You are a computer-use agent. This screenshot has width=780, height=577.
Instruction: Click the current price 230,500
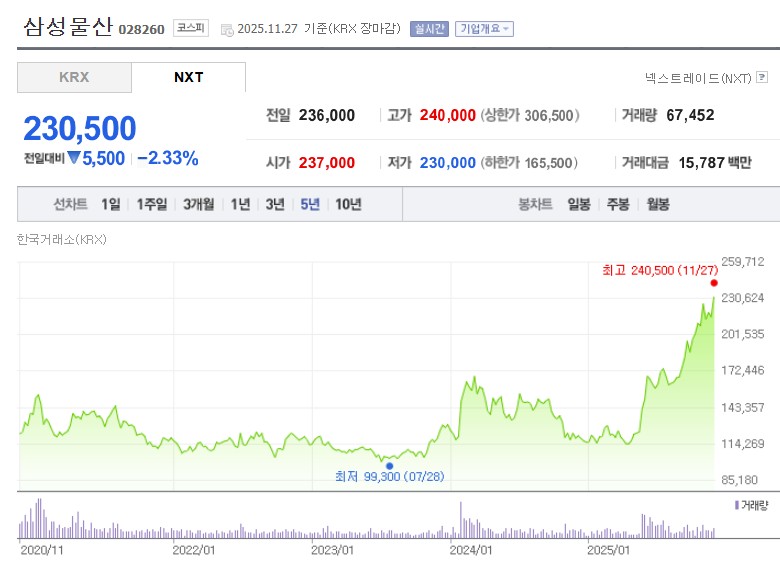(80, 128)
